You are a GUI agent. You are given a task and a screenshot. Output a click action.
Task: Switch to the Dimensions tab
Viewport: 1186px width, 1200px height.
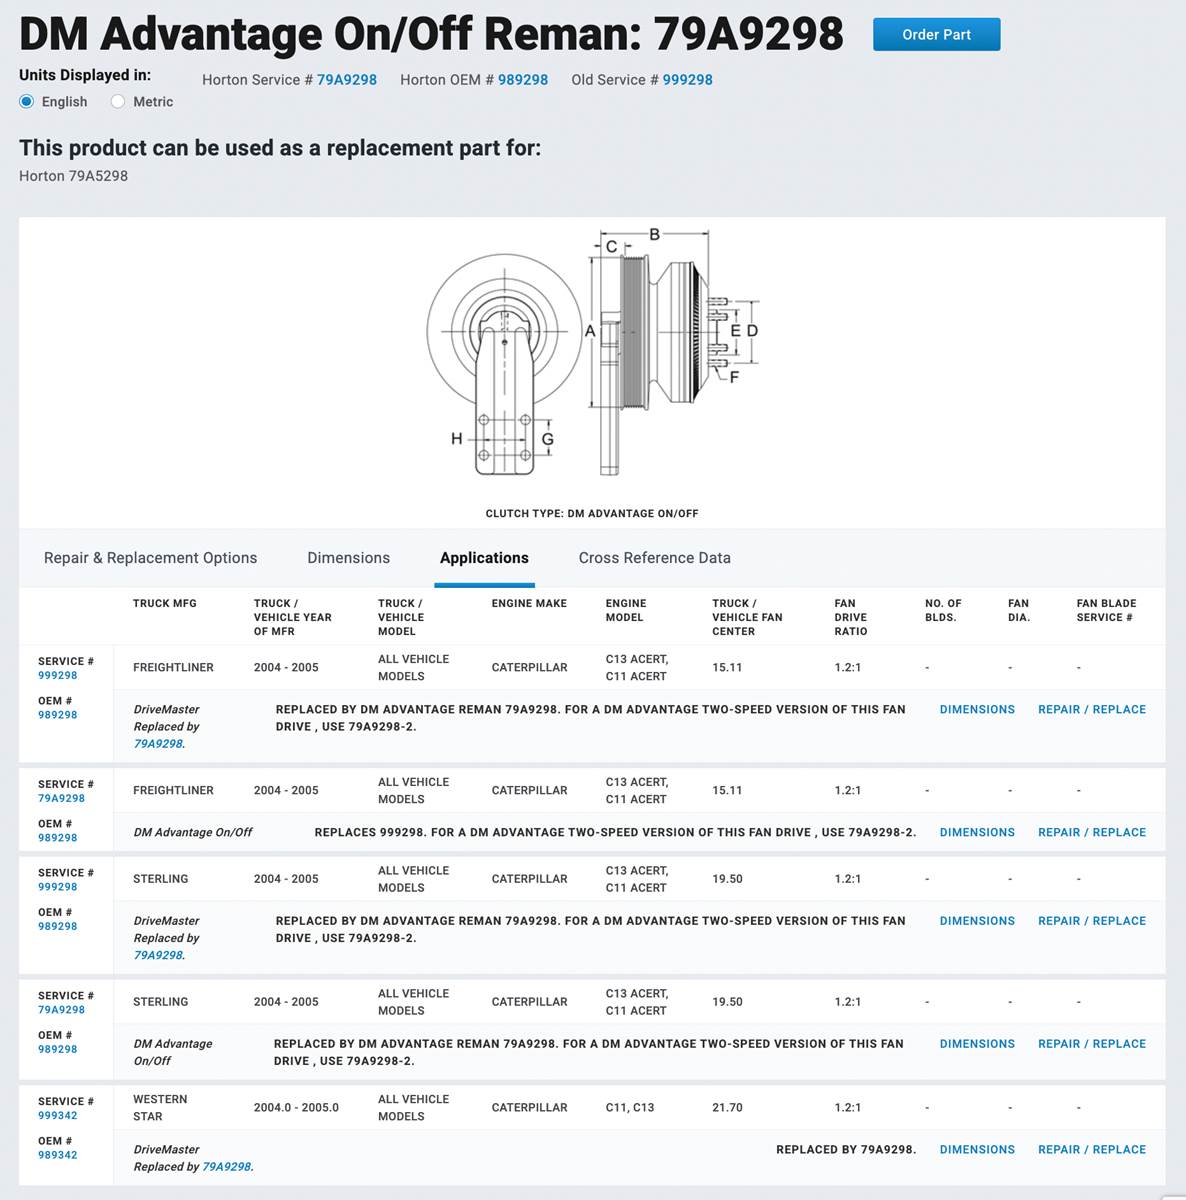348,558
